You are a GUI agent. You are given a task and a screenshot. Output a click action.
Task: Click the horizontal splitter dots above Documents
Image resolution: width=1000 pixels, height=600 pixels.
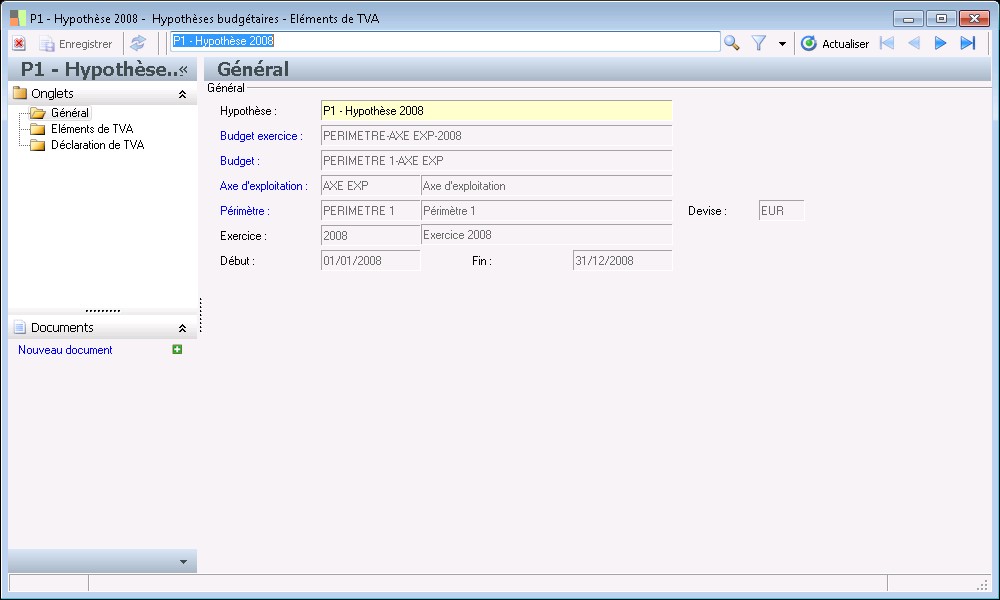(103, 311)
